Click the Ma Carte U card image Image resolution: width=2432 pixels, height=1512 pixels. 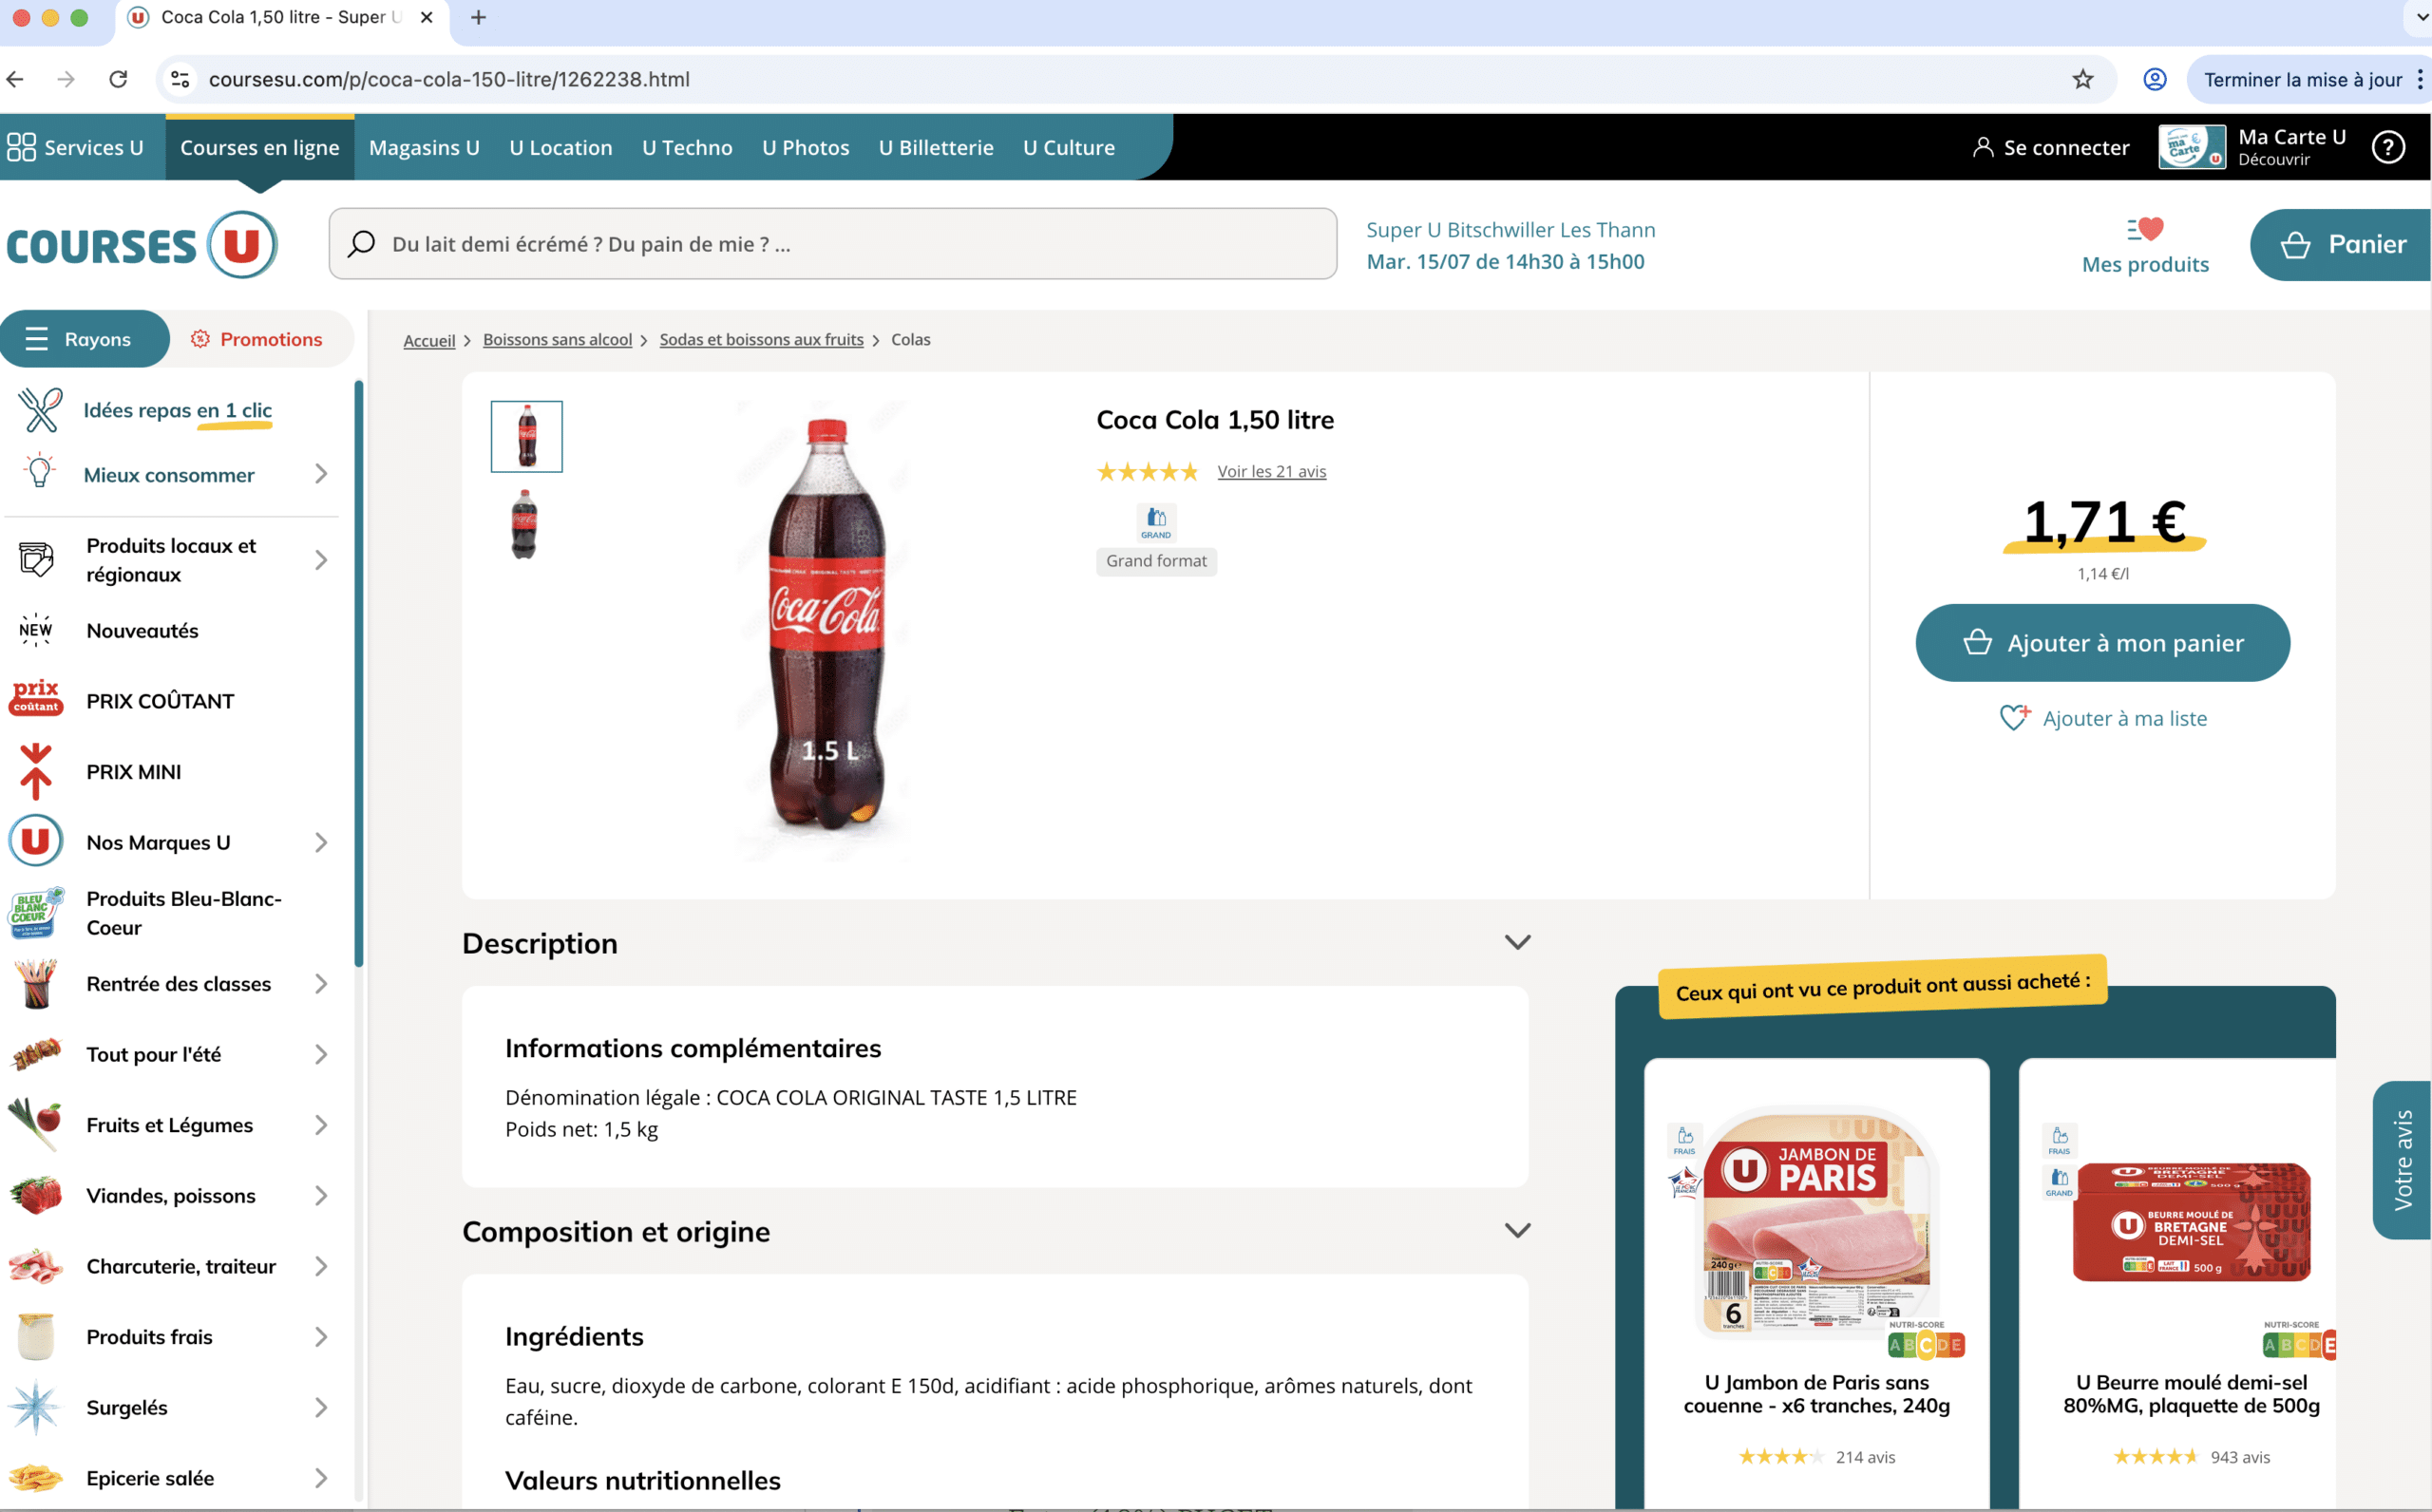coord(2191,147)
